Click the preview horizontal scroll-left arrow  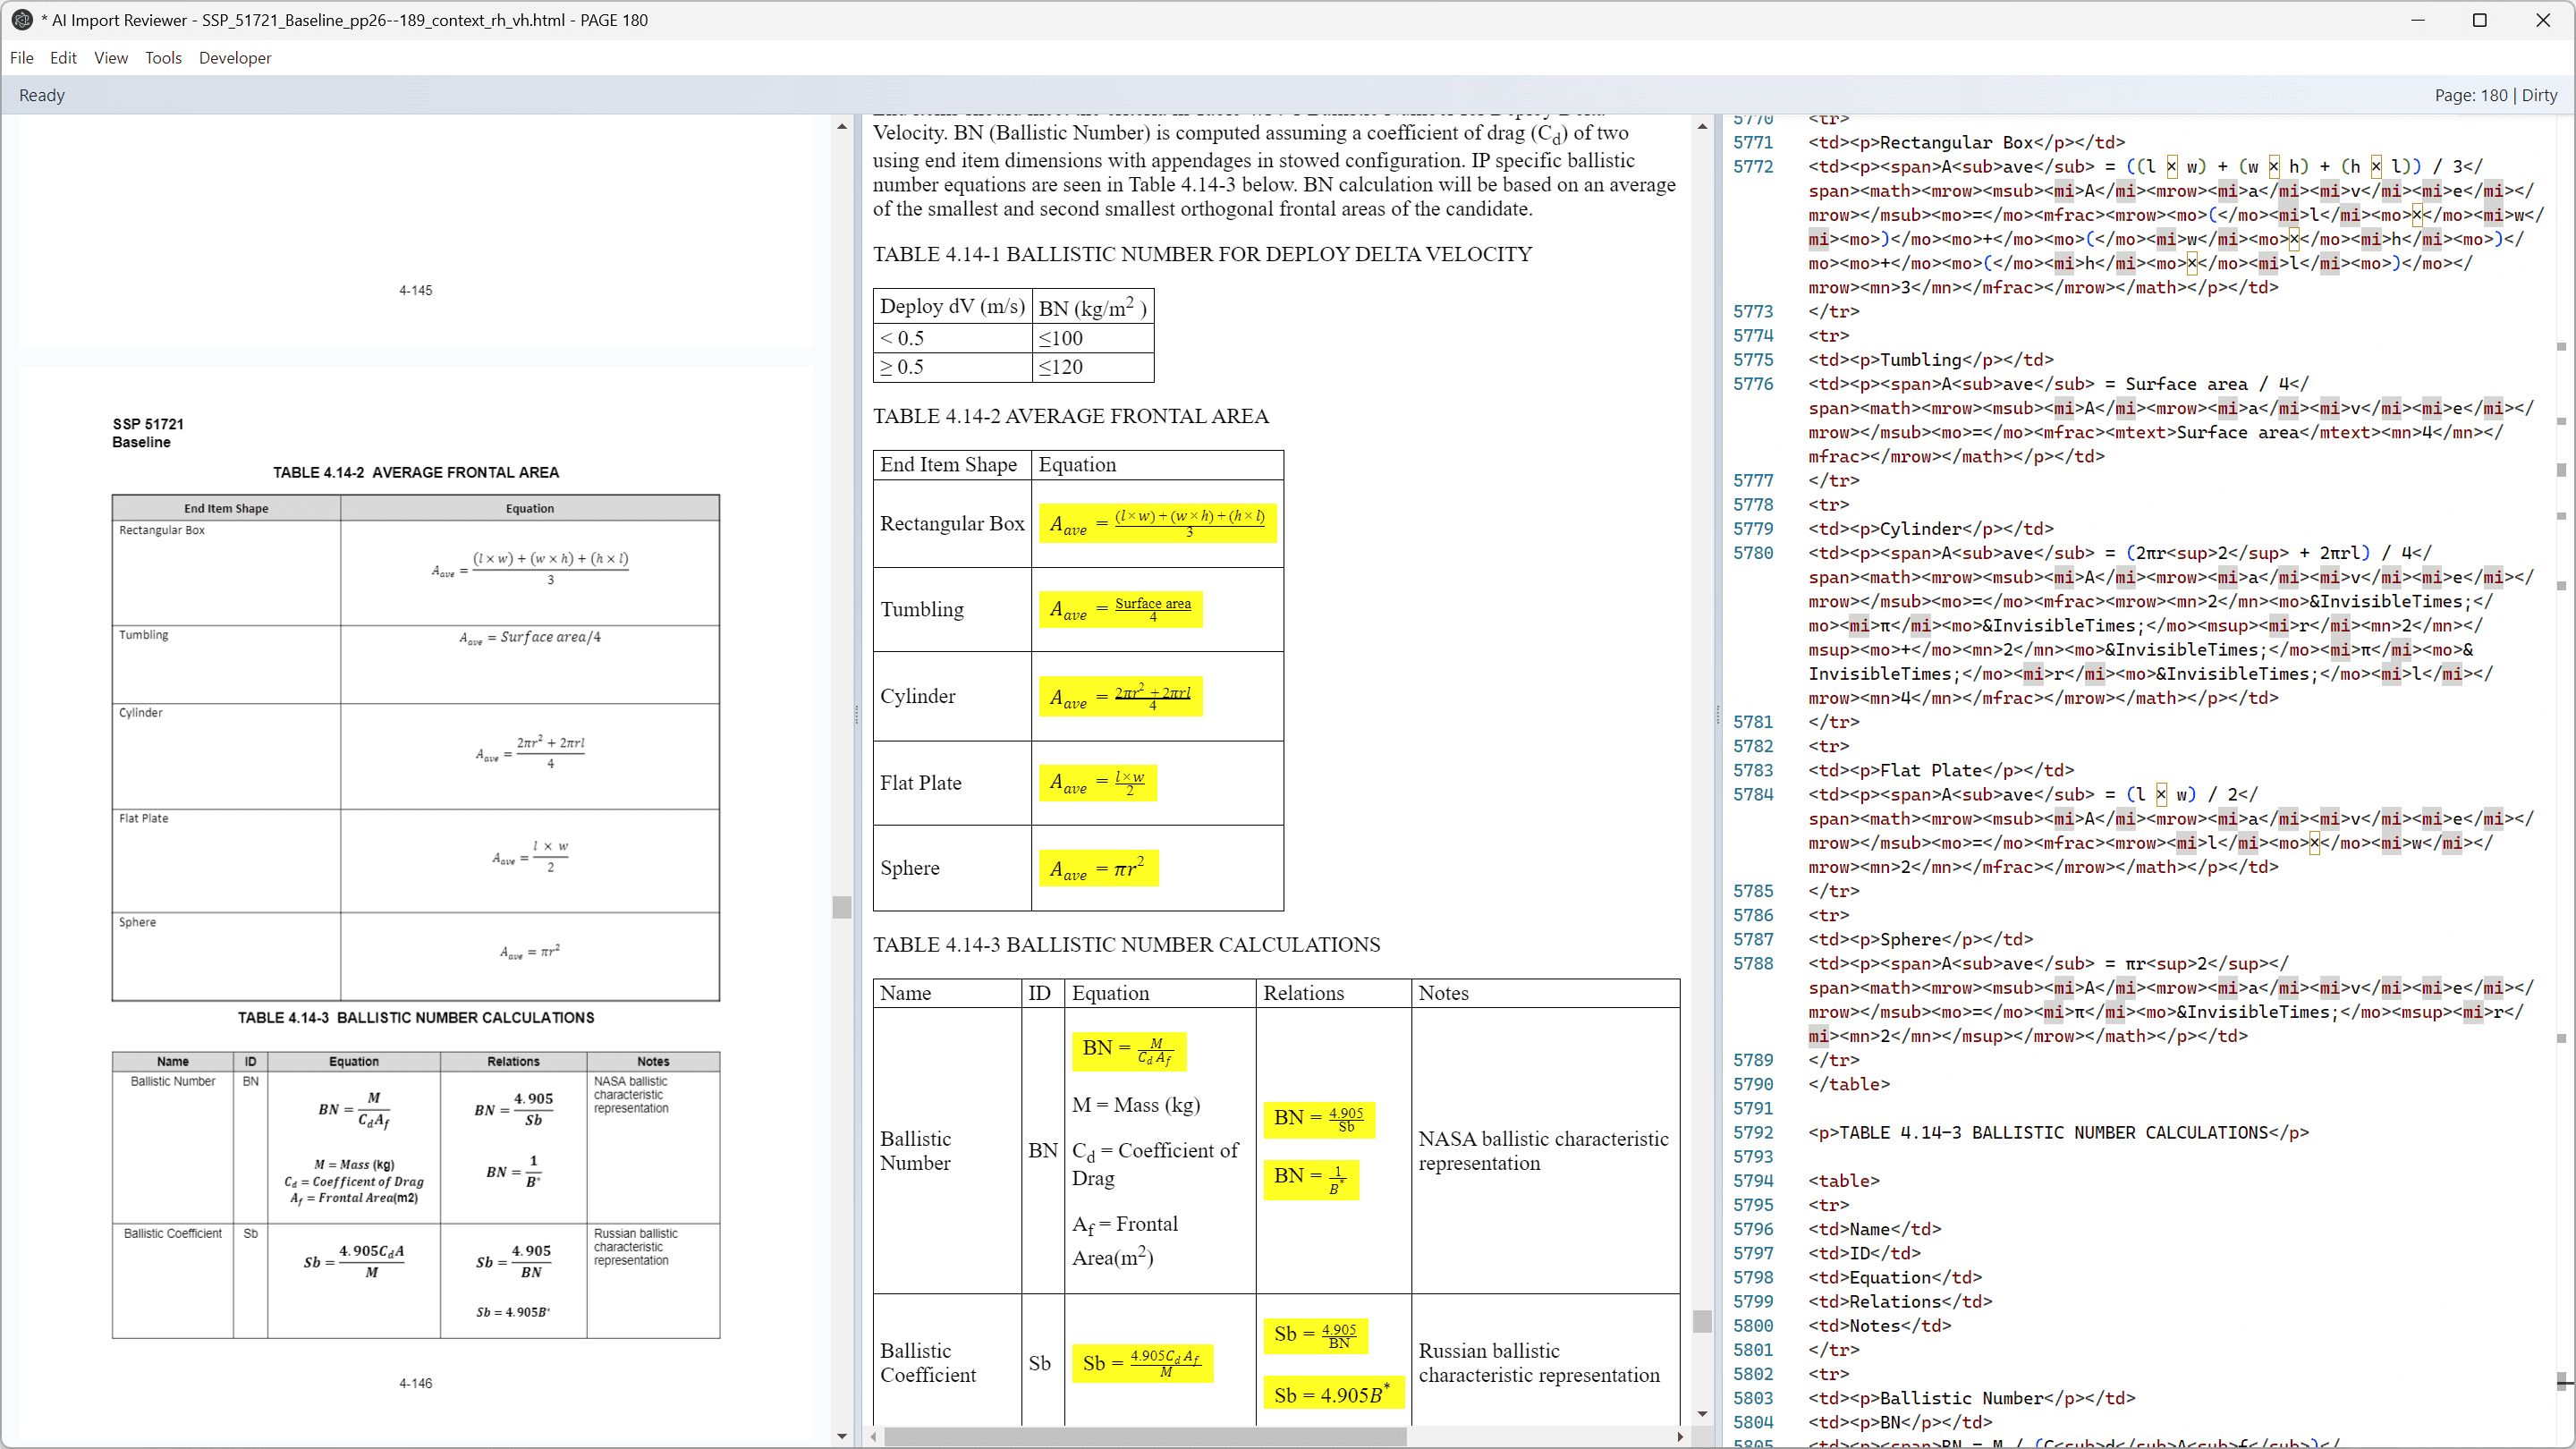click(x=875, y=1437)
